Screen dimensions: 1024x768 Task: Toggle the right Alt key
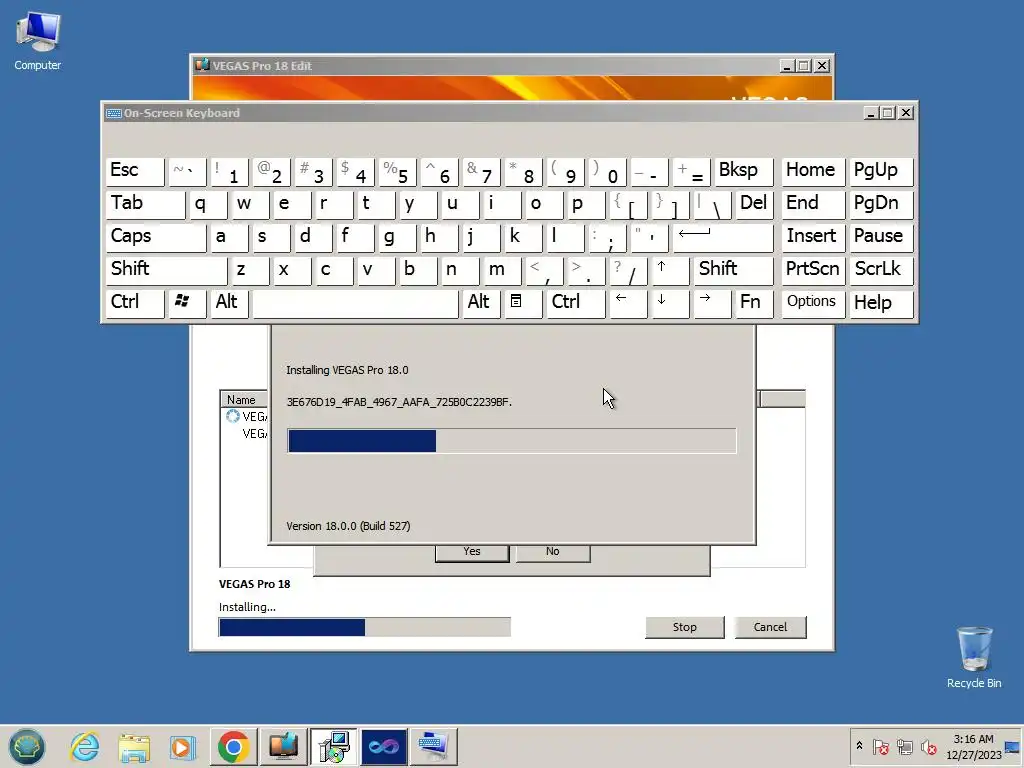click(481, 302)
